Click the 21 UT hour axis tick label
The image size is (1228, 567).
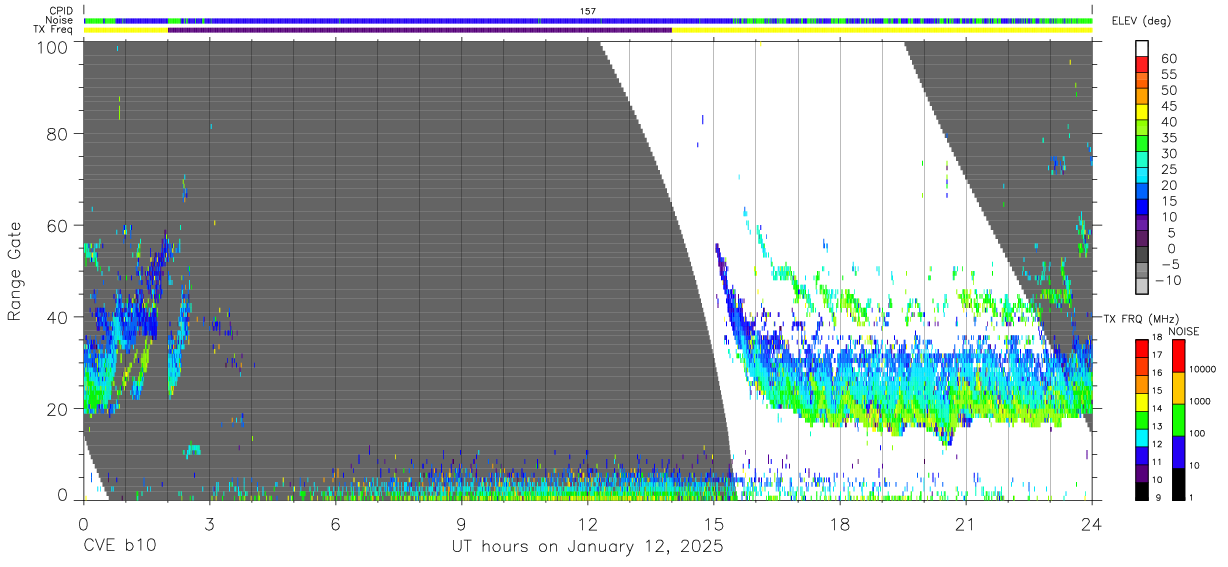point(966,524)
